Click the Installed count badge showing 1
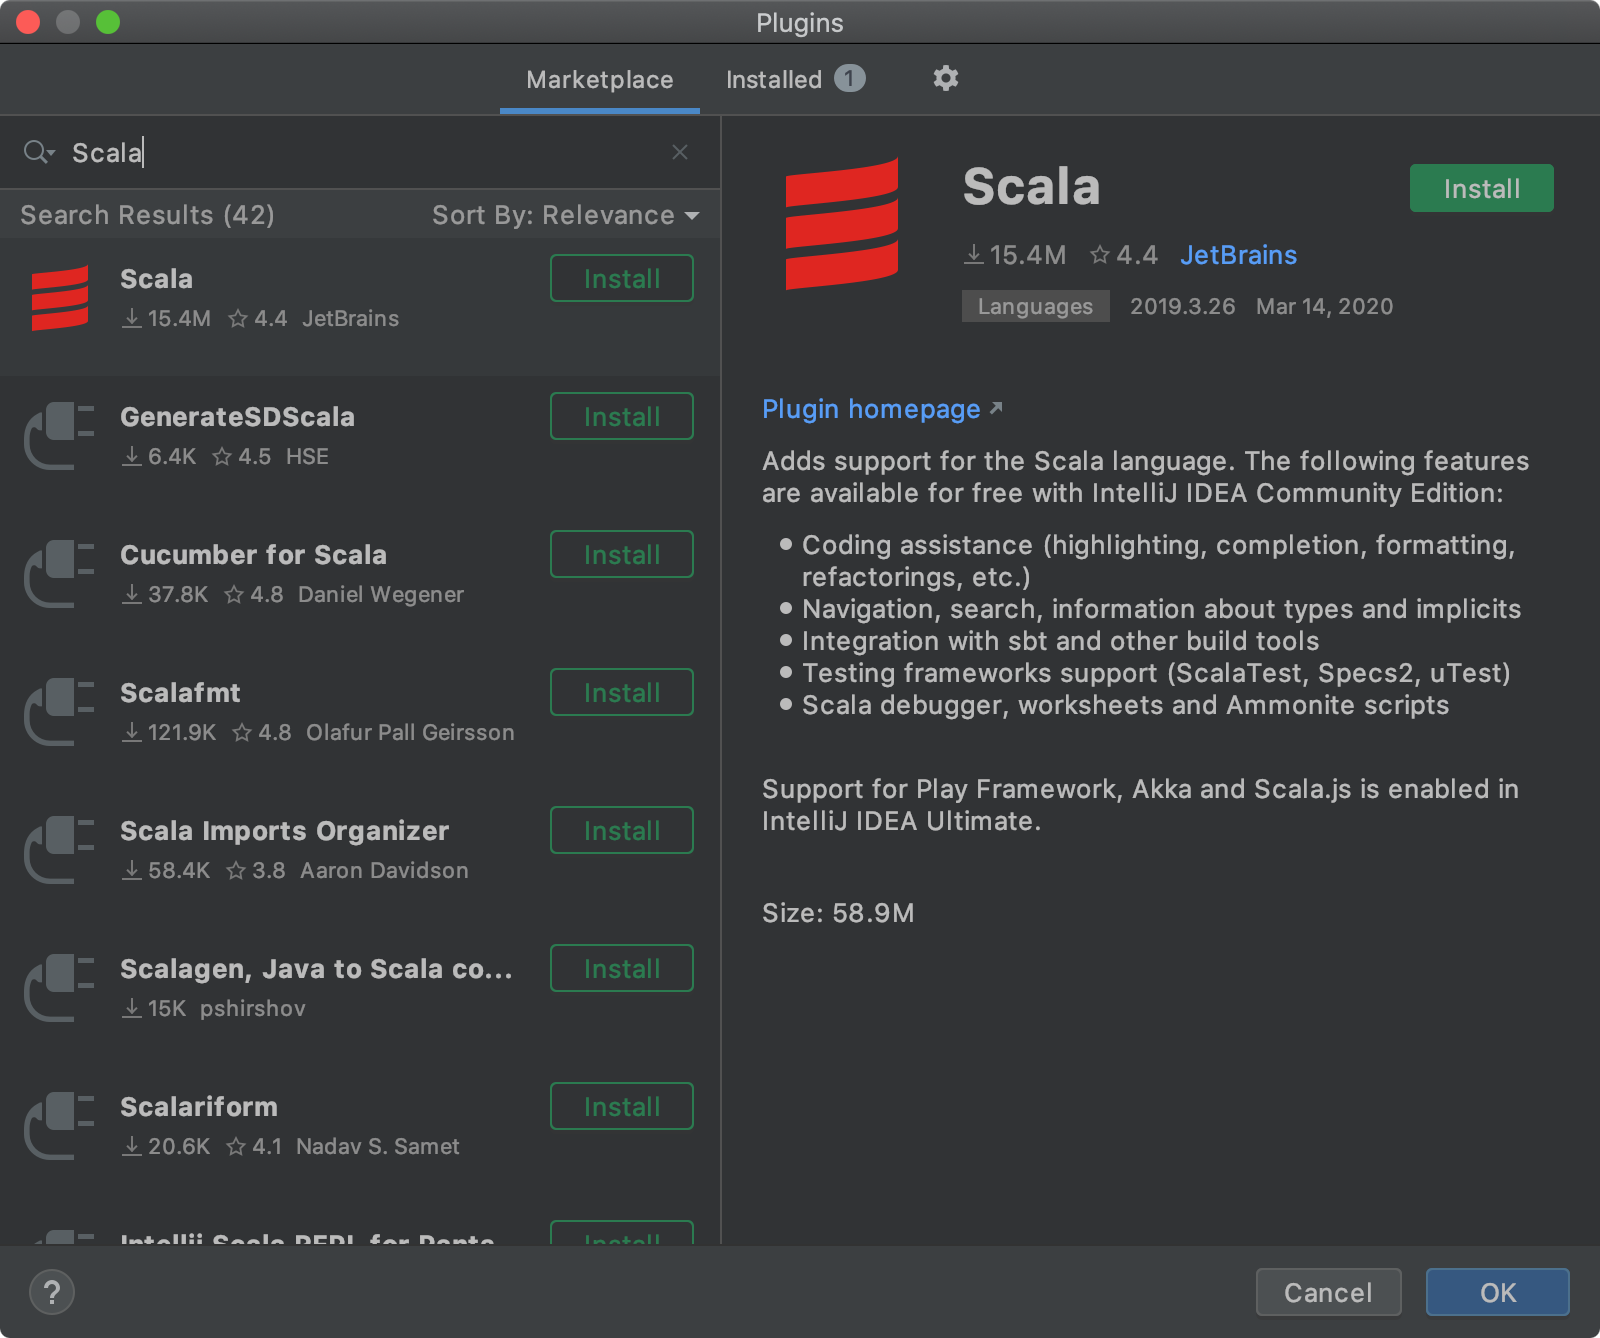The image size is (1600, 1338). (850, 78)
